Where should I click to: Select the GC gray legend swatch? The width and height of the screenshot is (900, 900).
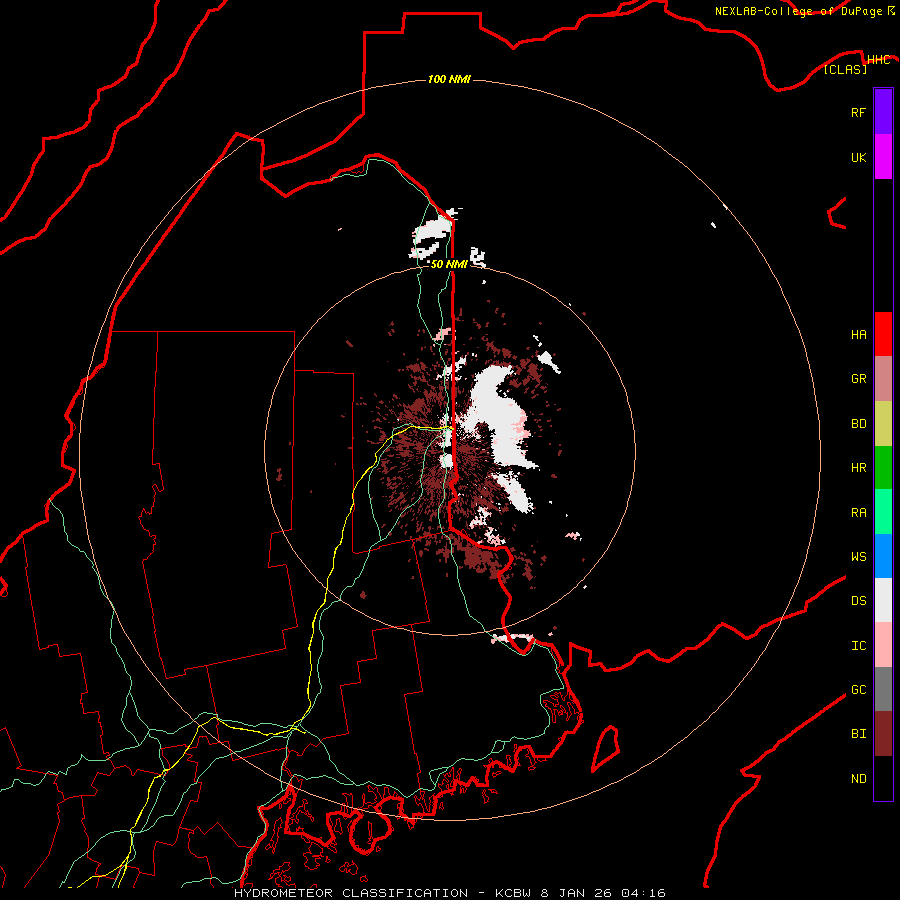[883, 689]
